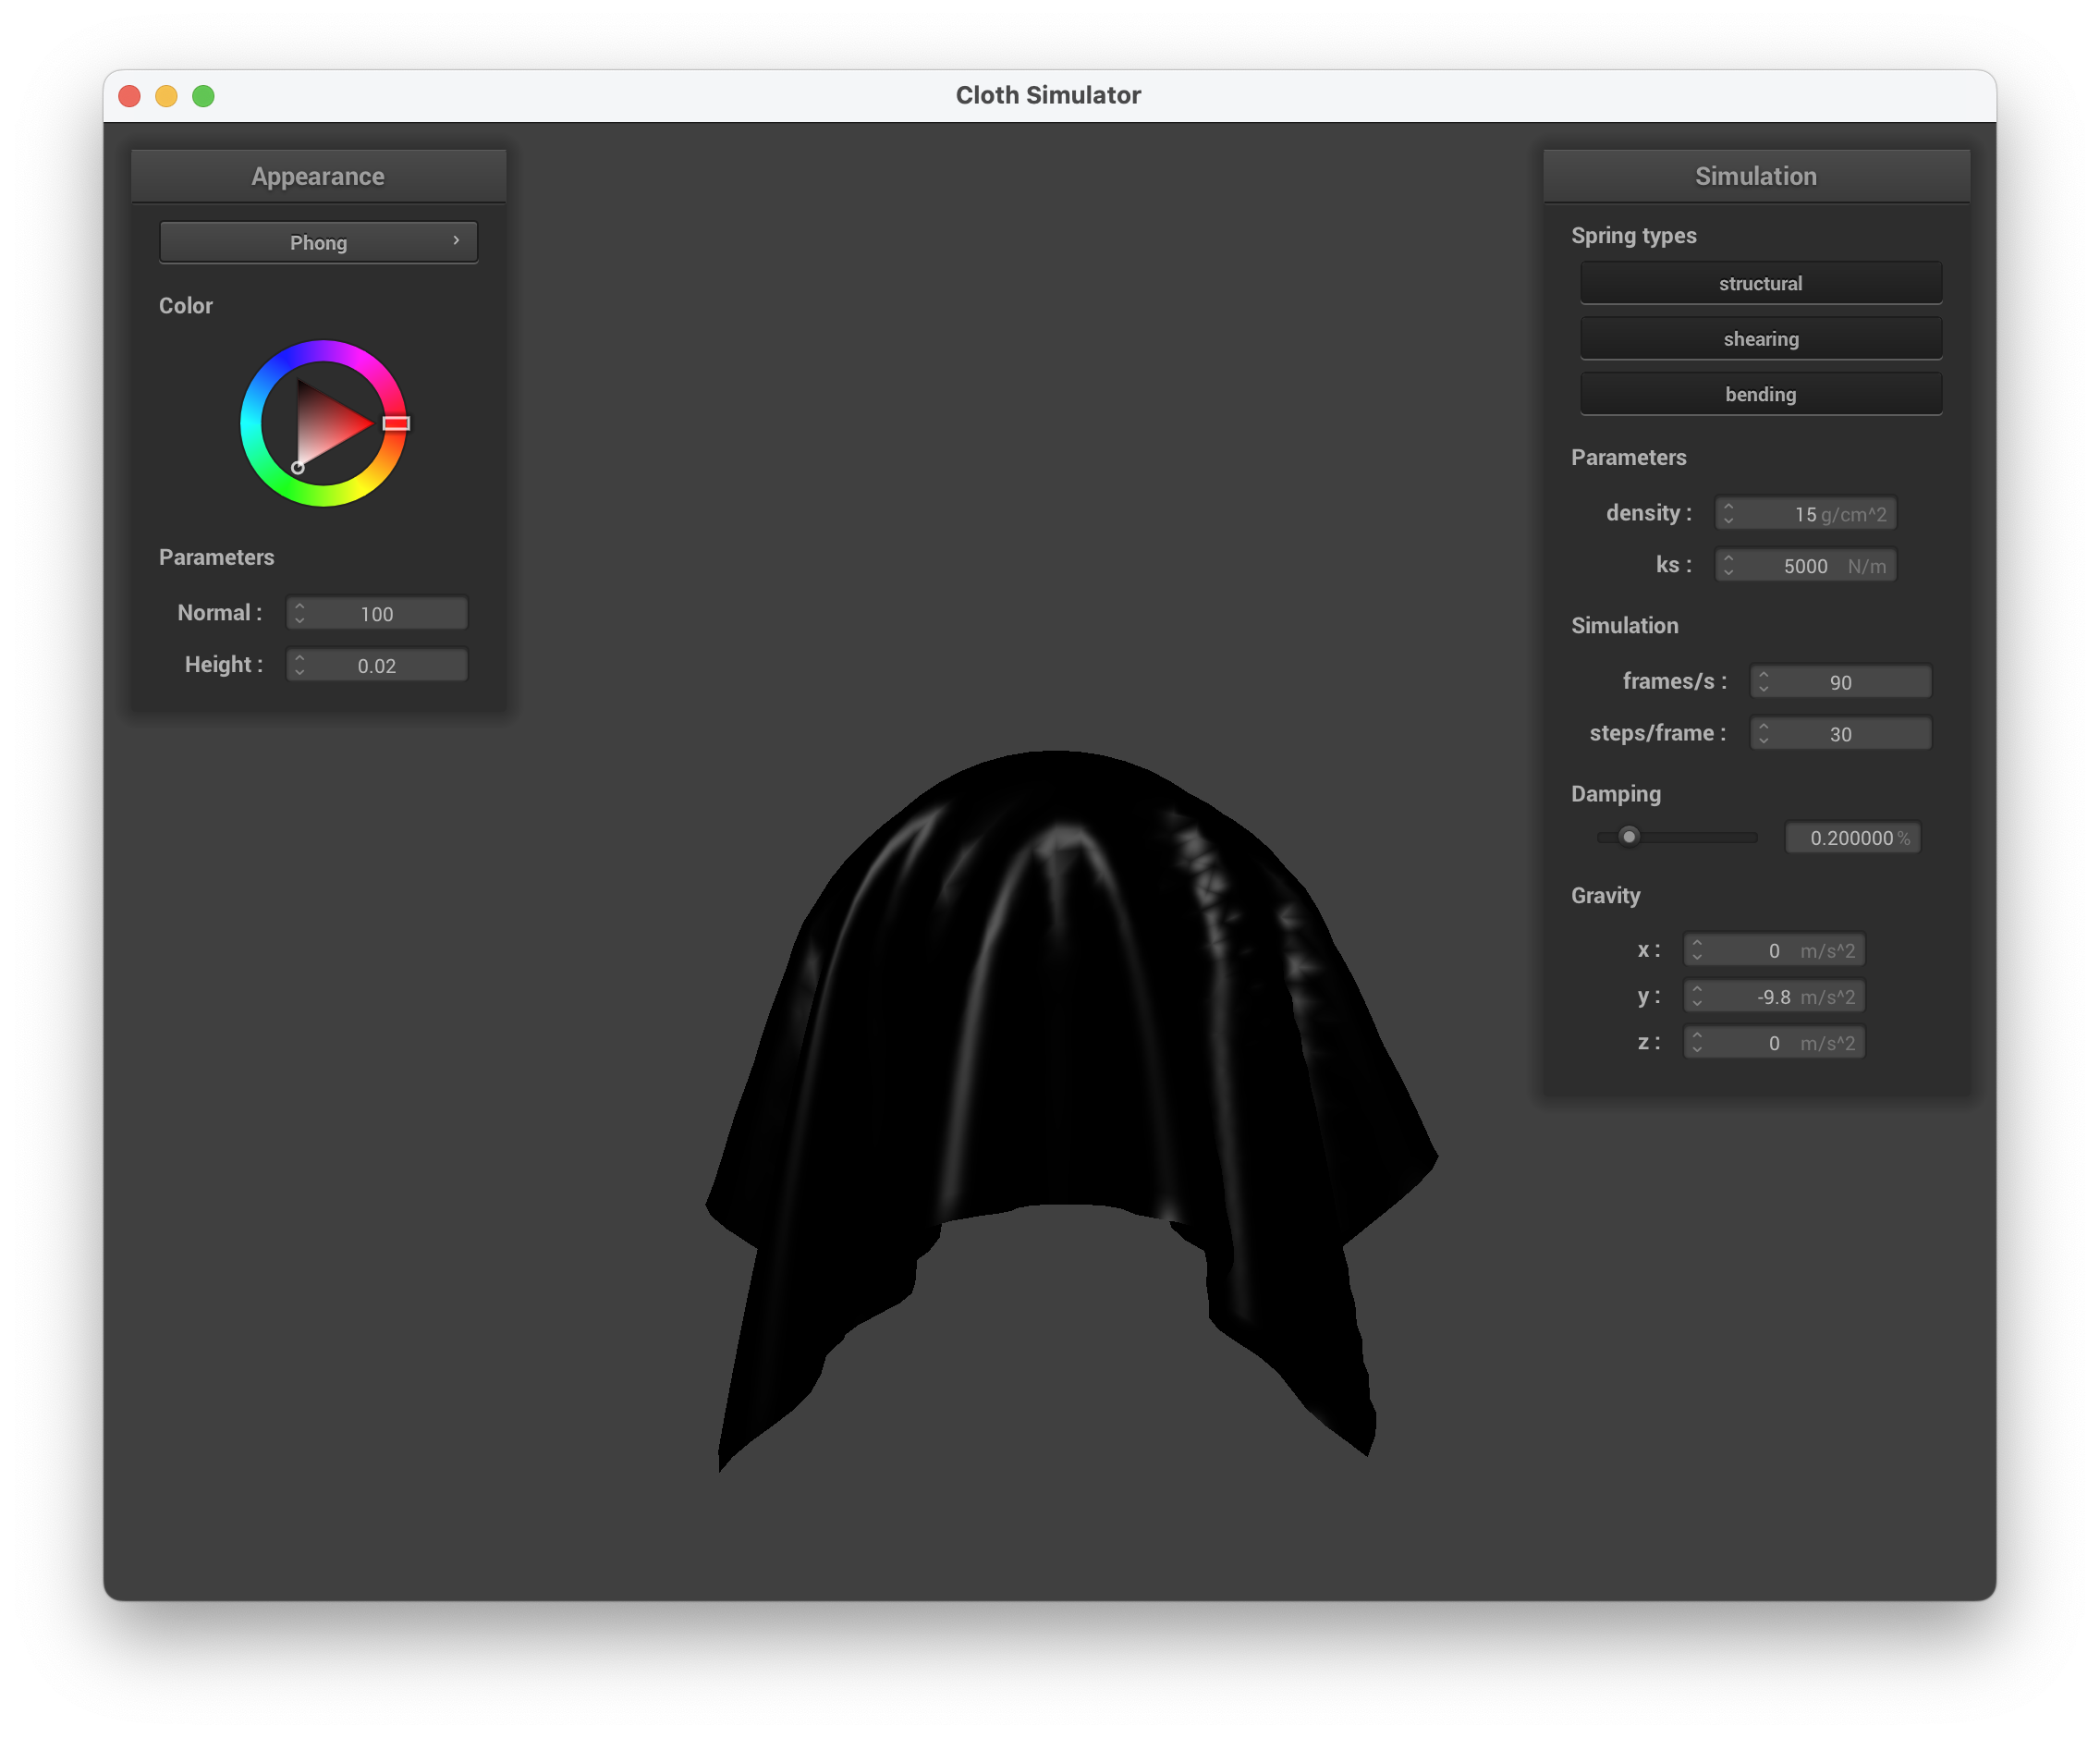Viewport: 2100px width, 1738px height.
Task: Click the frames/s stepper arrows
Action: (1763, 682)
